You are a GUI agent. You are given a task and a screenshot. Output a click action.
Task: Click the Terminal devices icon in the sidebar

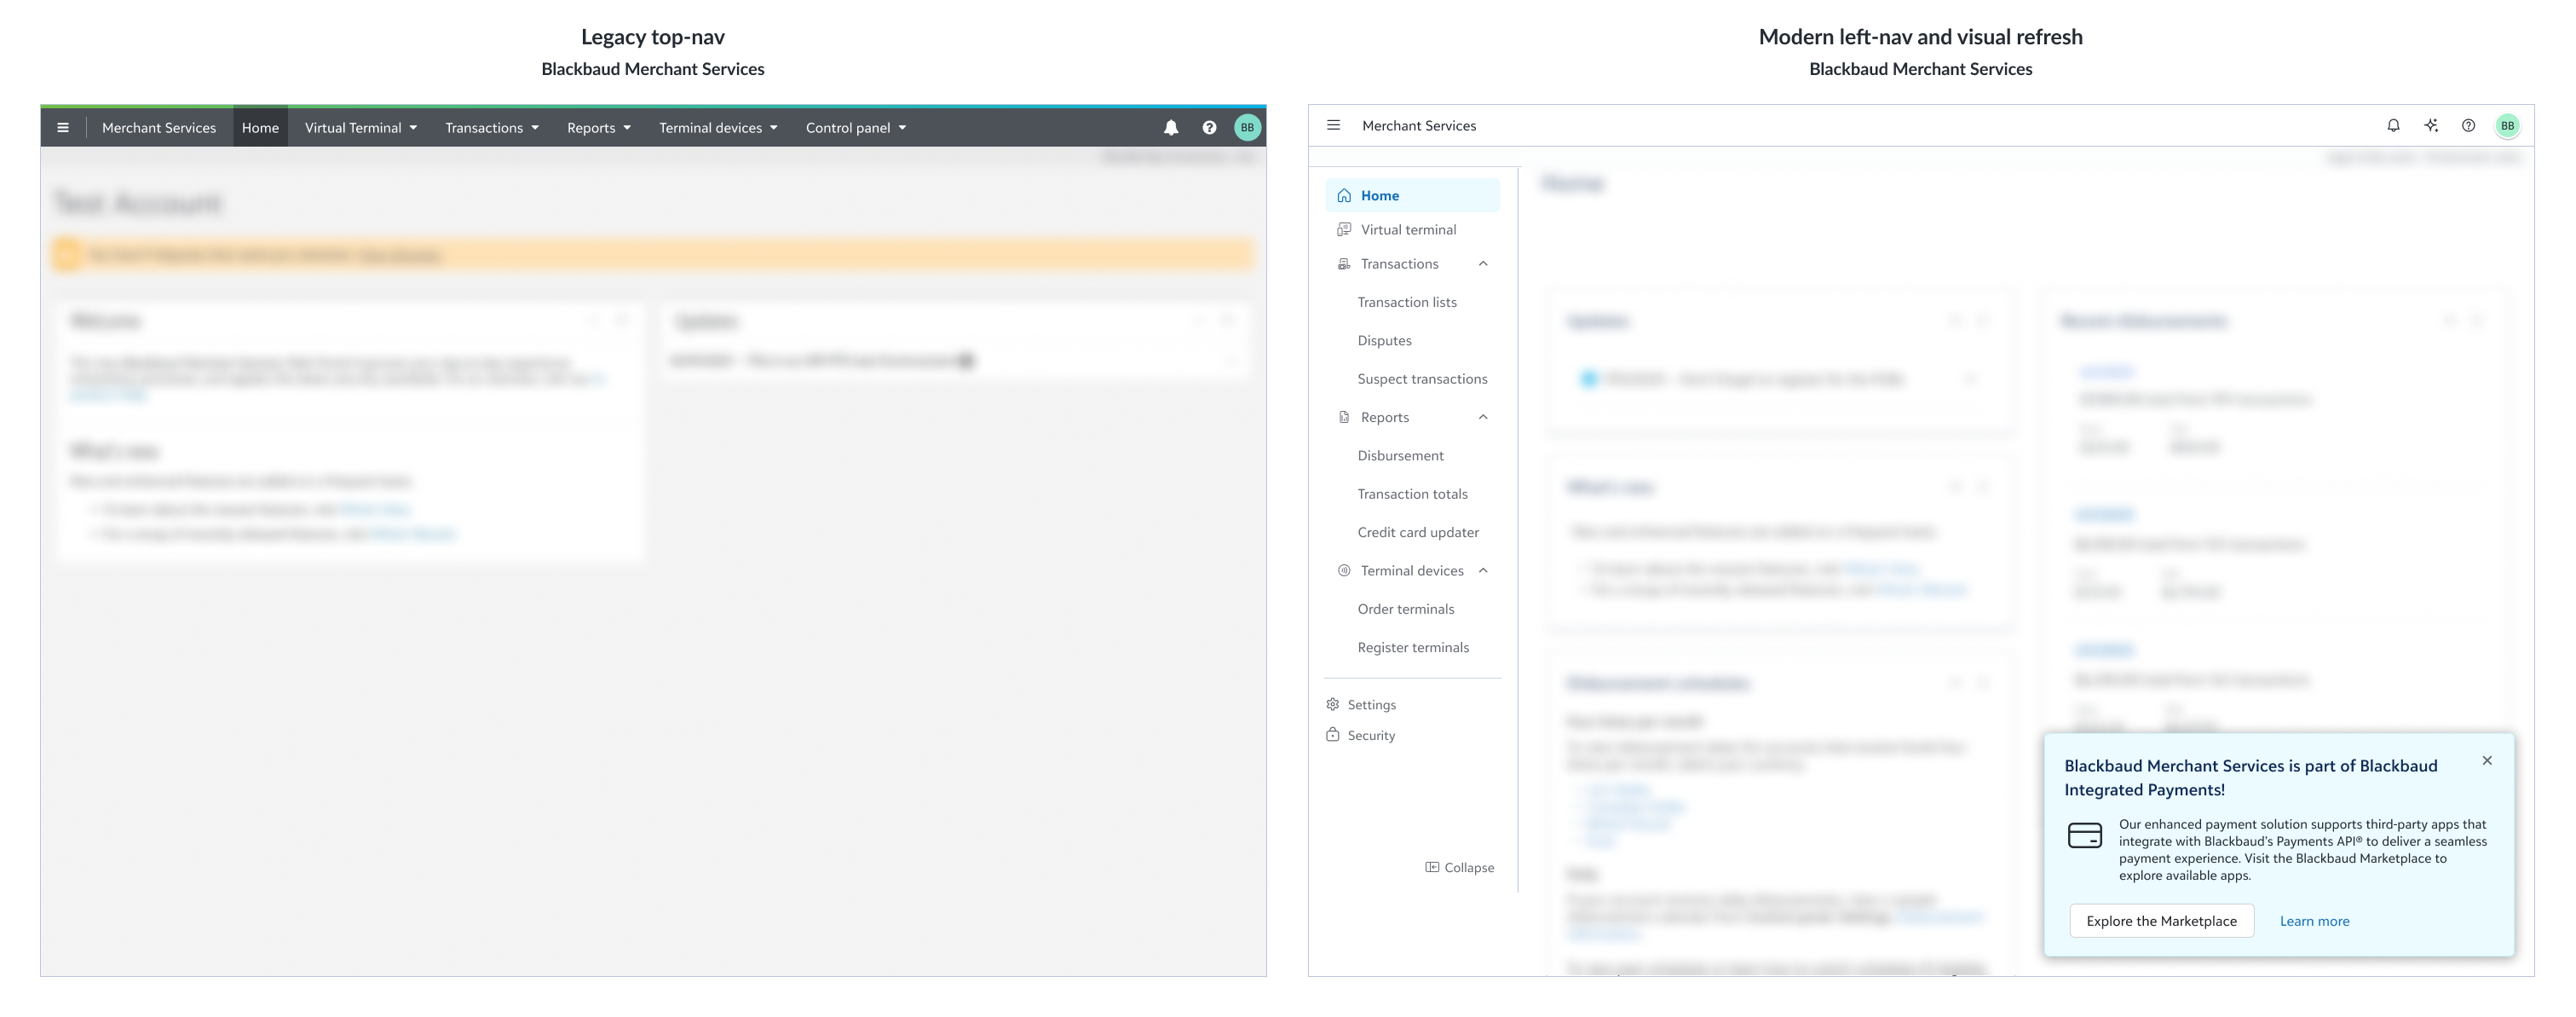(x=1344, y=570)
